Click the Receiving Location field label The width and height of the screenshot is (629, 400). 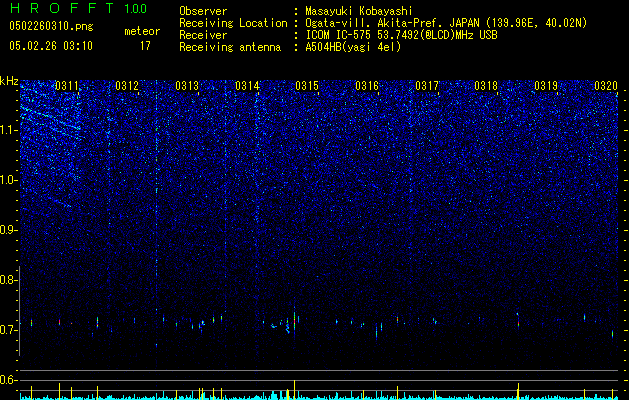233,23
